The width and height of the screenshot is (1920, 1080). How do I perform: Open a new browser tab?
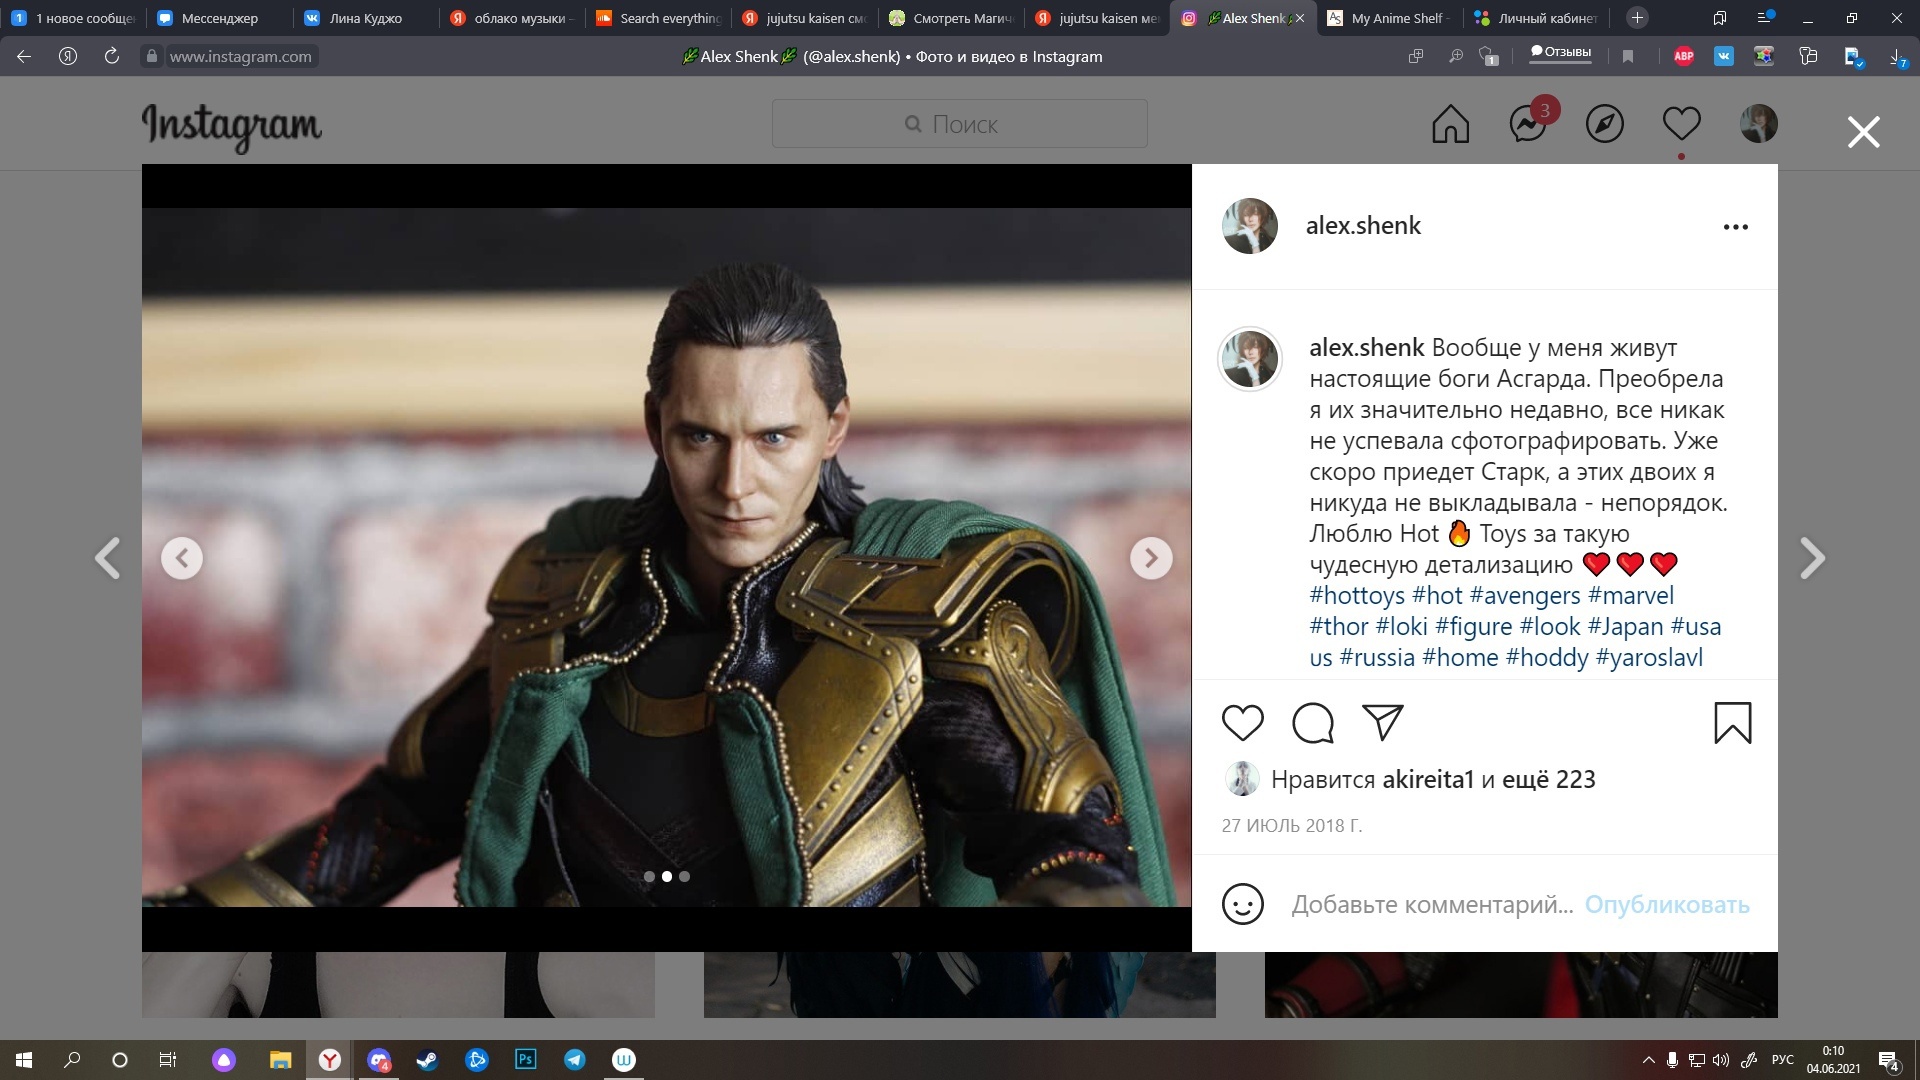(1637, 18)
